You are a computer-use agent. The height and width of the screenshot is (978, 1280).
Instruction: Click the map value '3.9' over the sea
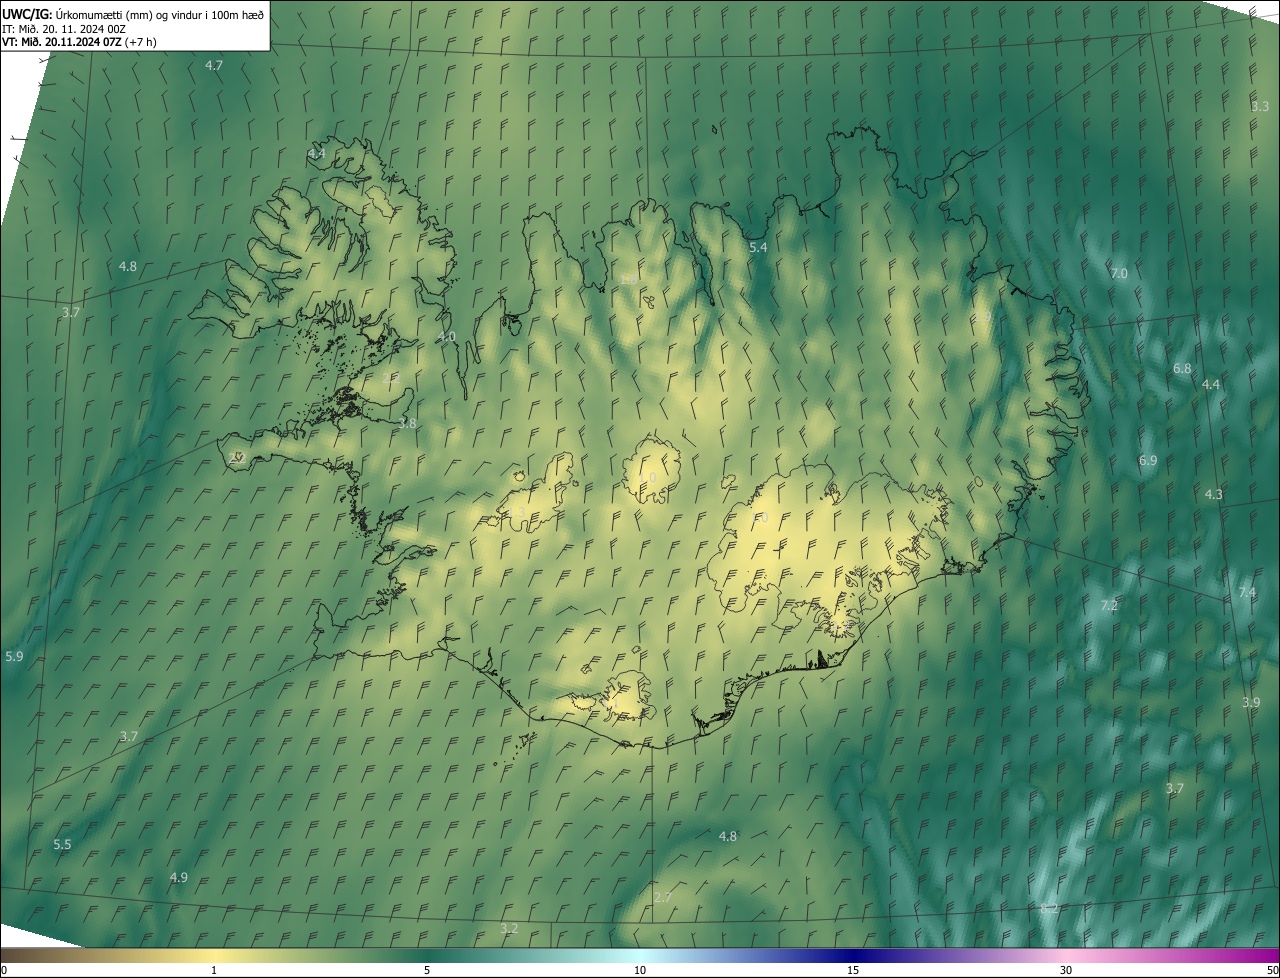(1251, 702)
